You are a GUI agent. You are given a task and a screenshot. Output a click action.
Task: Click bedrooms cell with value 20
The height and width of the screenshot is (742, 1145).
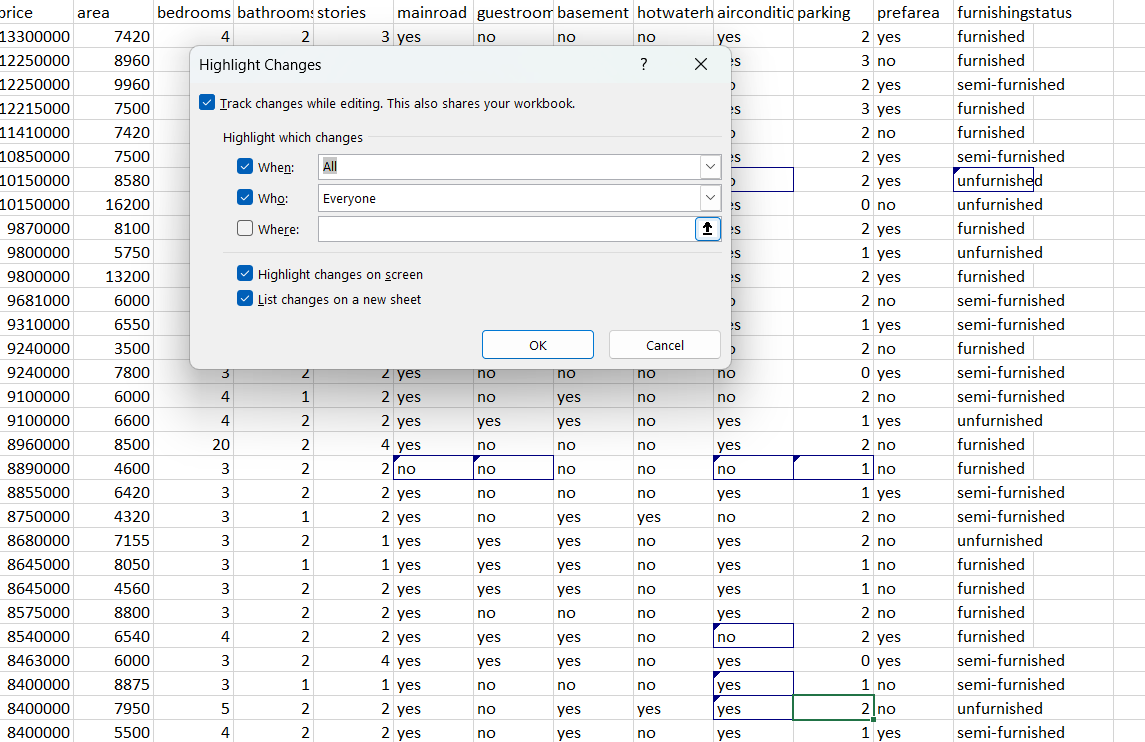(194, 445)
